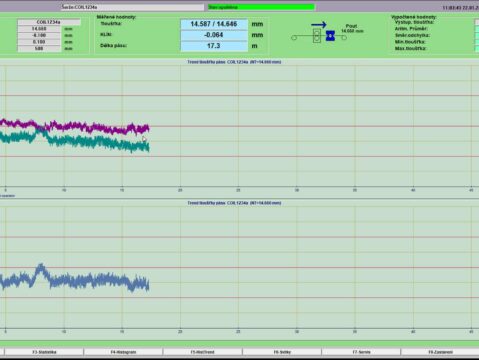Viewport: 479px width, 360px height.
Task: Click the strip length value 17.3
Action: coord(214,46)
